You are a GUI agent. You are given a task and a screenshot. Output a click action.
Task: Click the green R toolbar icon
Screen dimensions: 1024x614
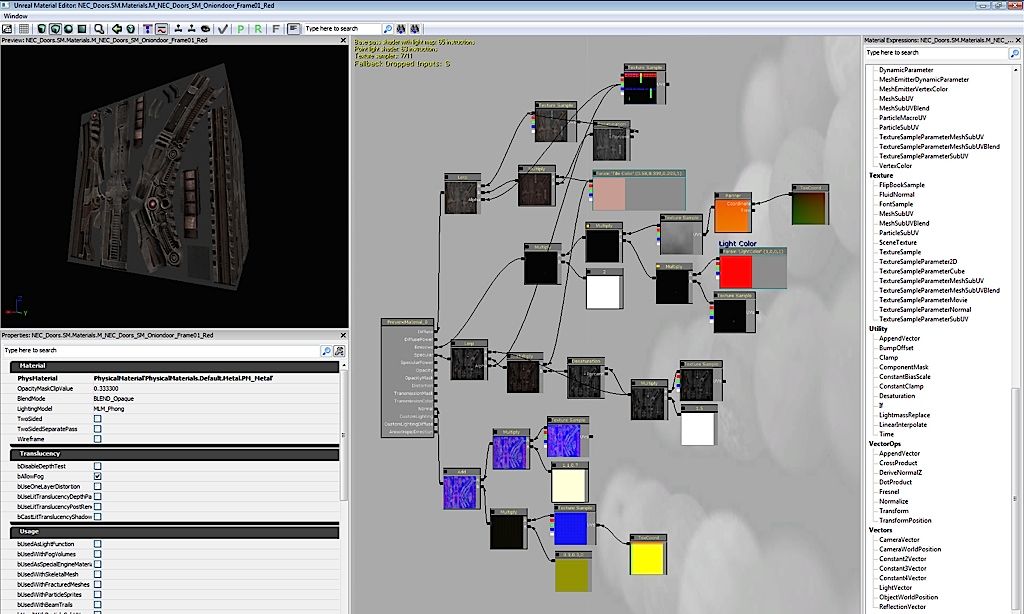coord(258,29)
